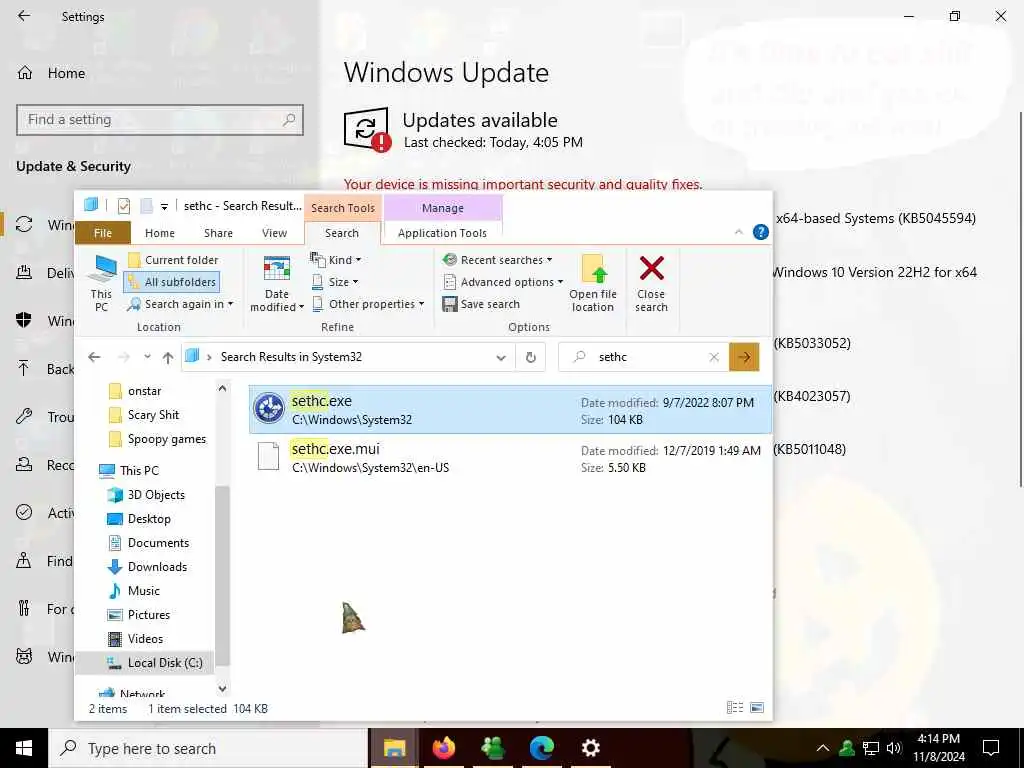This screenshot has height=768, width=1024.
Task: Click the sethc search box
Action: point(643,357)
